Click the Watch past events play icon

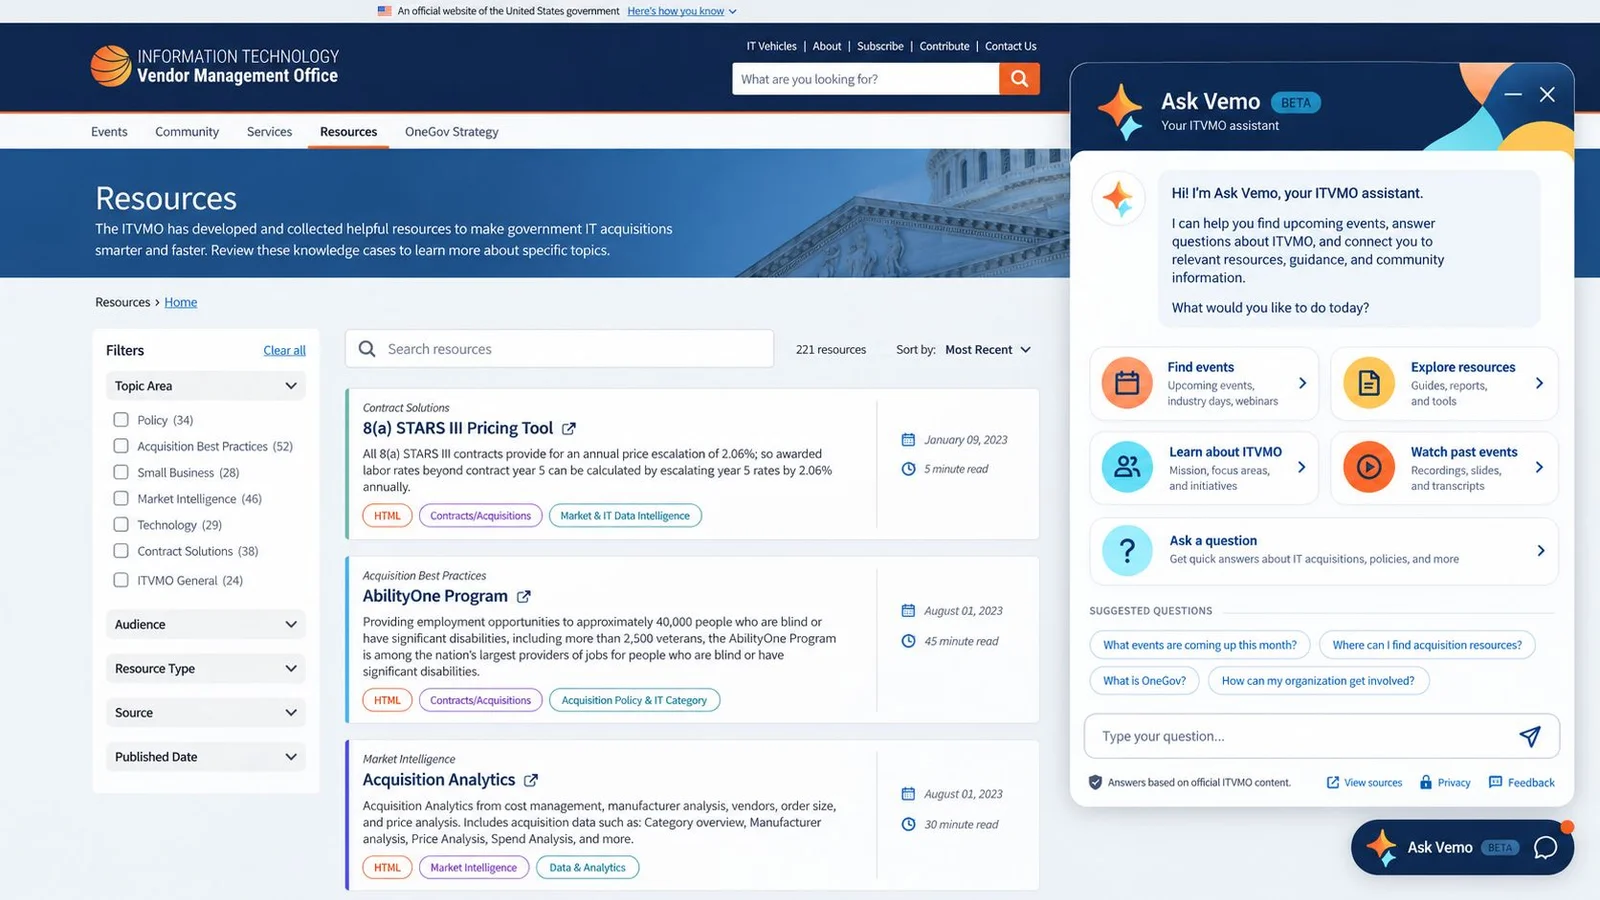[x=1369, y=467]
